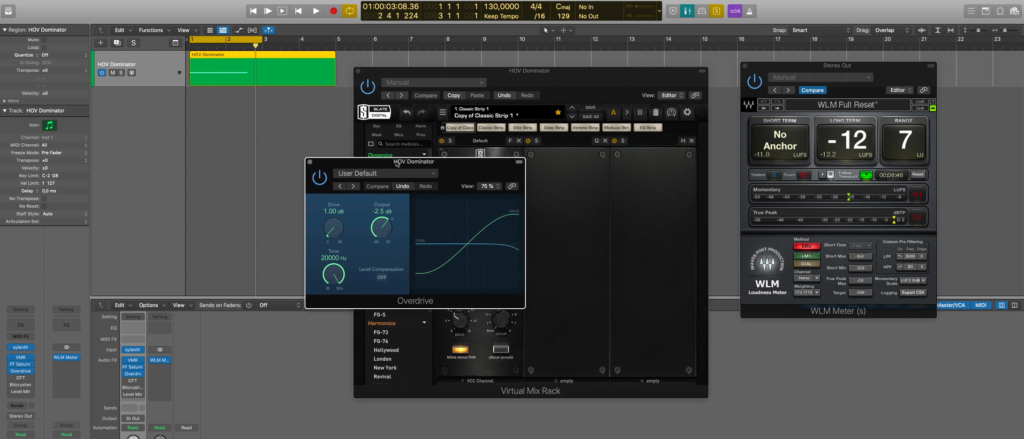Click Compare in Virtual Mix Rack header
The height and width of the screenshot is (439, 1024).
(x=426, y=95)
